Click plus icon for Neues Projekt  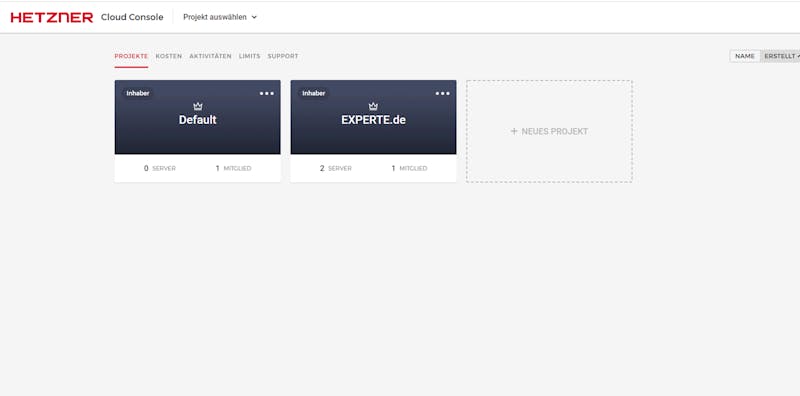(x=514, y=132)
